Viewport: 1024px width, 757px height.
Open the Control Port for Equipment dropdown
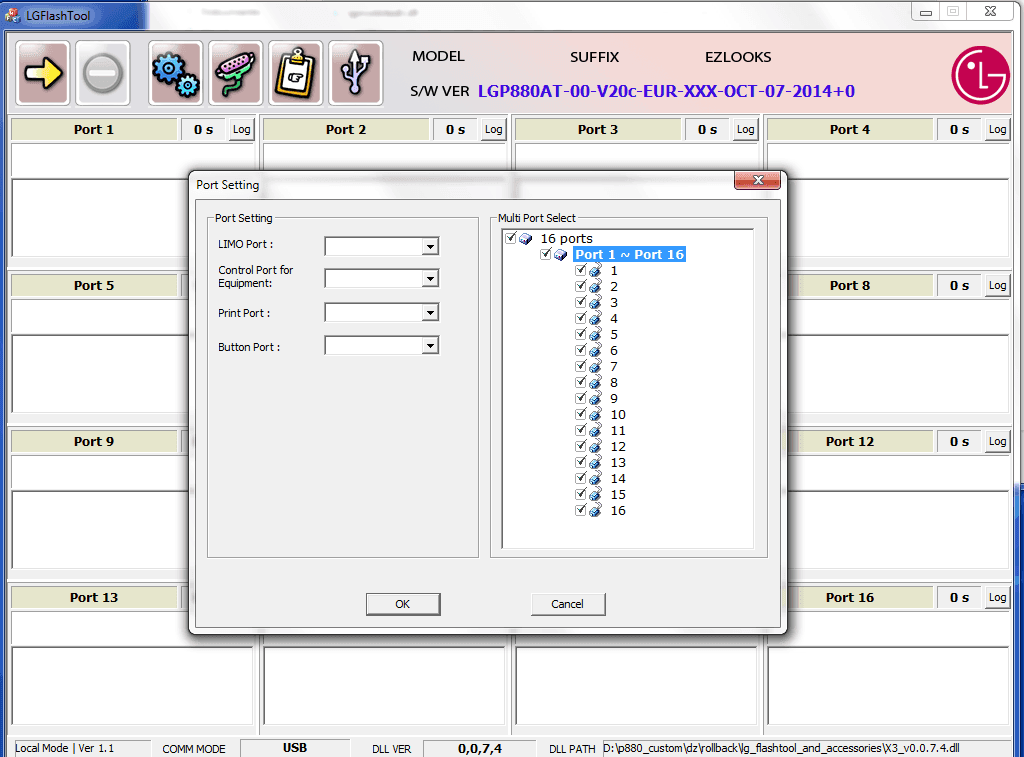[x=430, y=279]
